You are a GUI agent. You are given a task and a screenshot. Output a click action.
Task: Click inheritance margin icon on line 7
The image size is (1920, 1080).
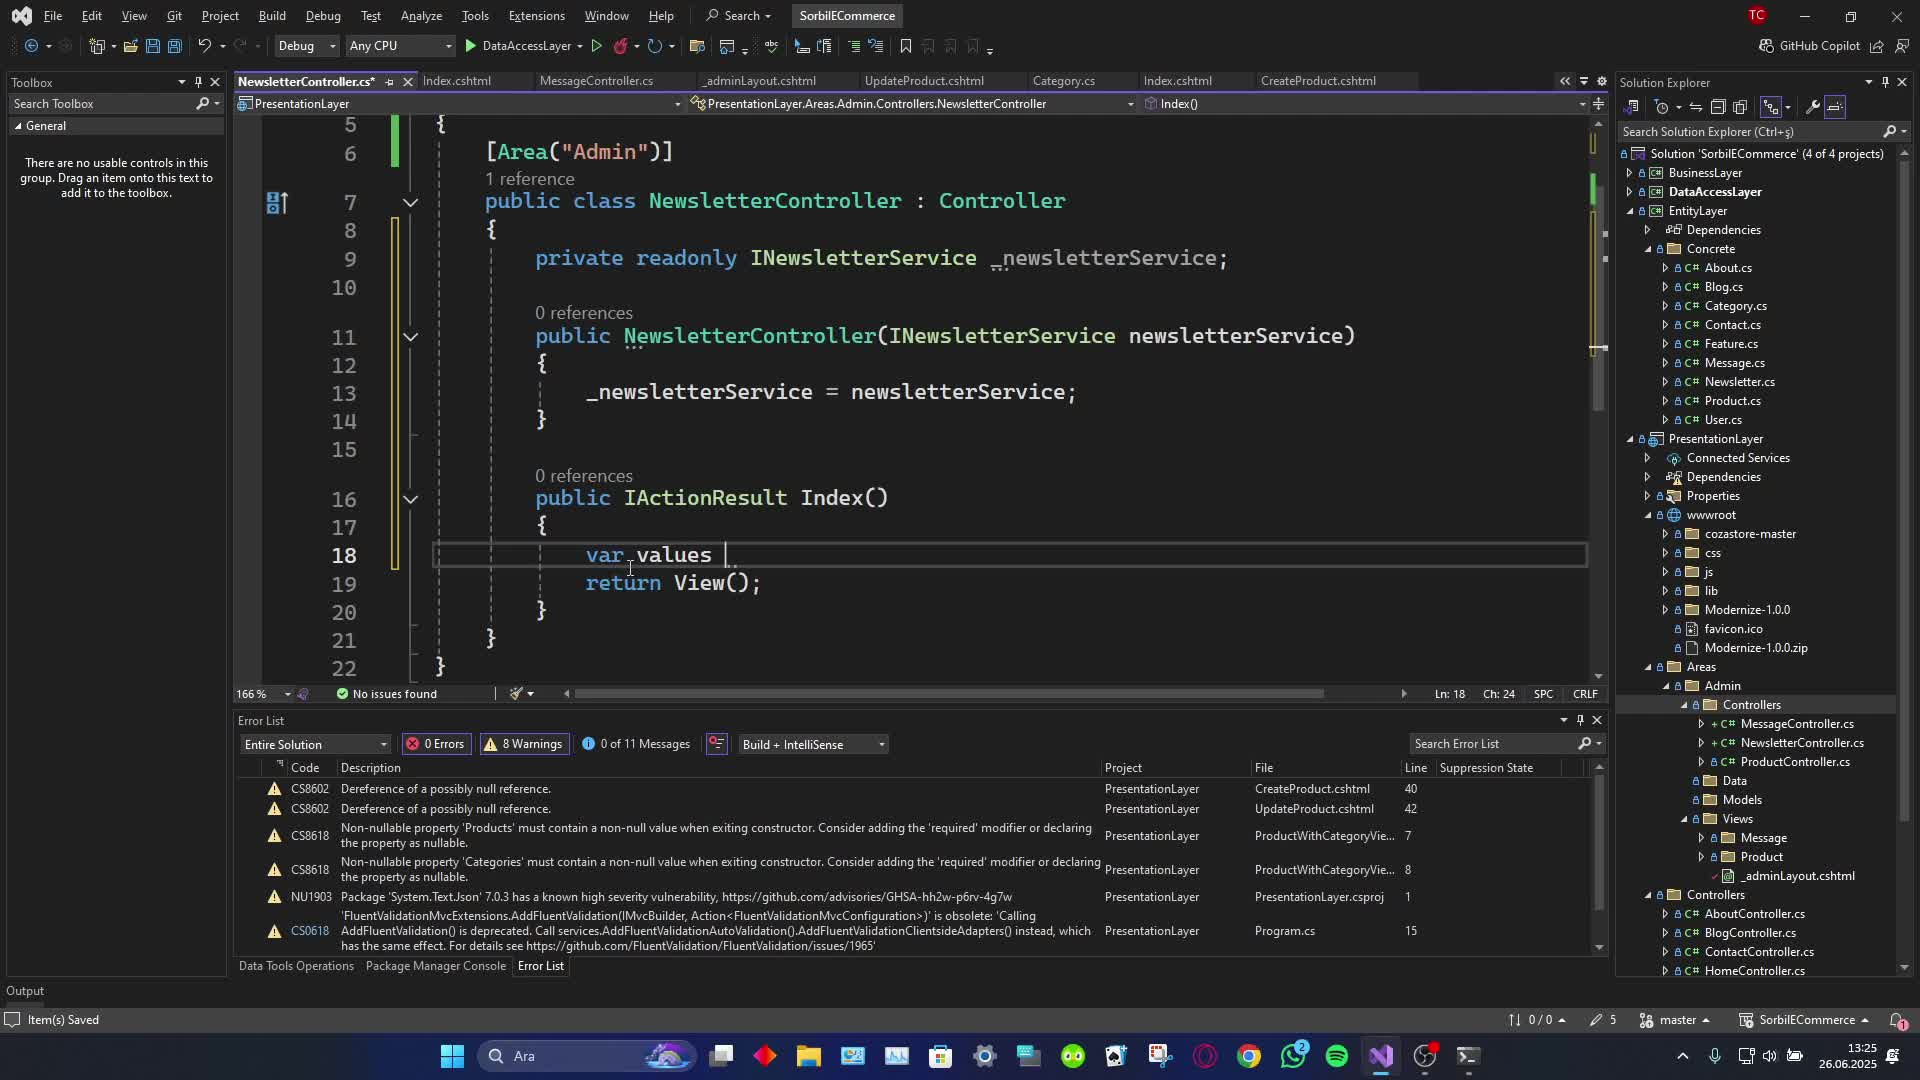pos(277,203)
